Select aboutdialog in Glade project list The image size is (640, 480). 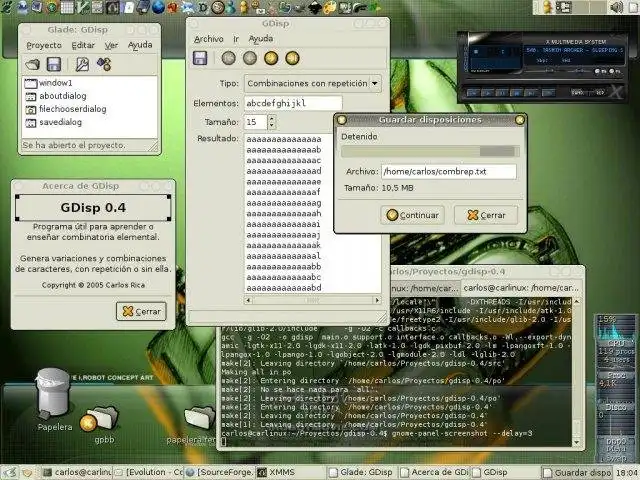tap(90, 96)
